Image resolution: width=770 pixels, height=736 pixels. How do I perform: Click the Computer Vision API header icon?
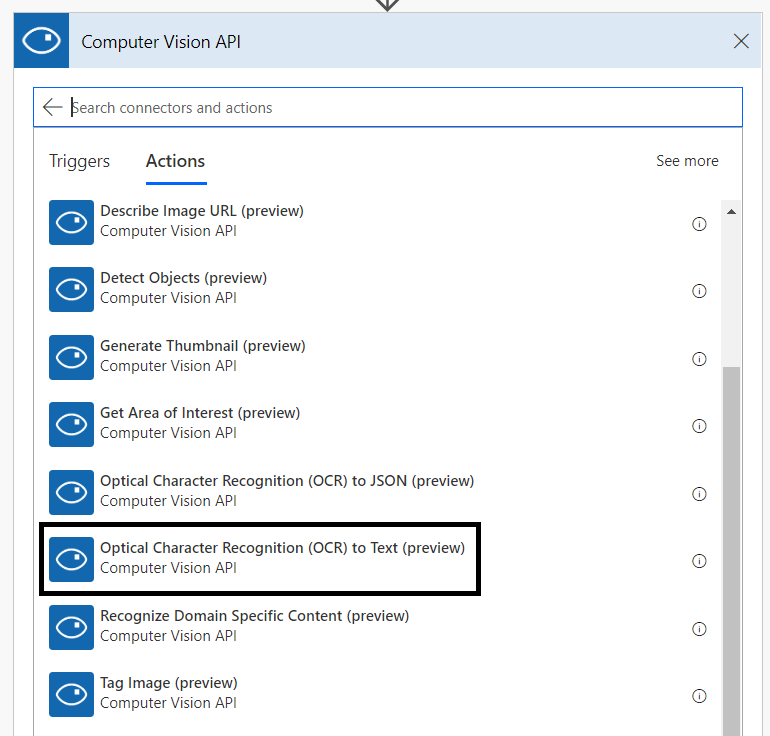[x=41, y=41]
